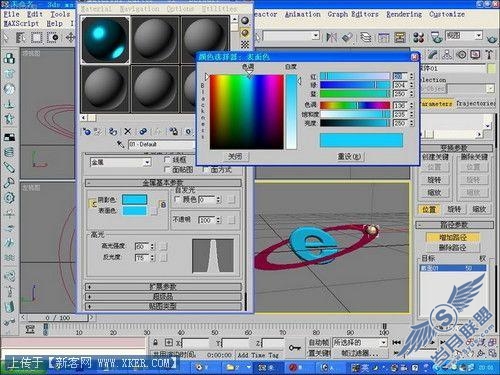The width and height of the screenshot is (500, 375).
Task: Switch to the Display command panel tab
Action: (475, 54)
